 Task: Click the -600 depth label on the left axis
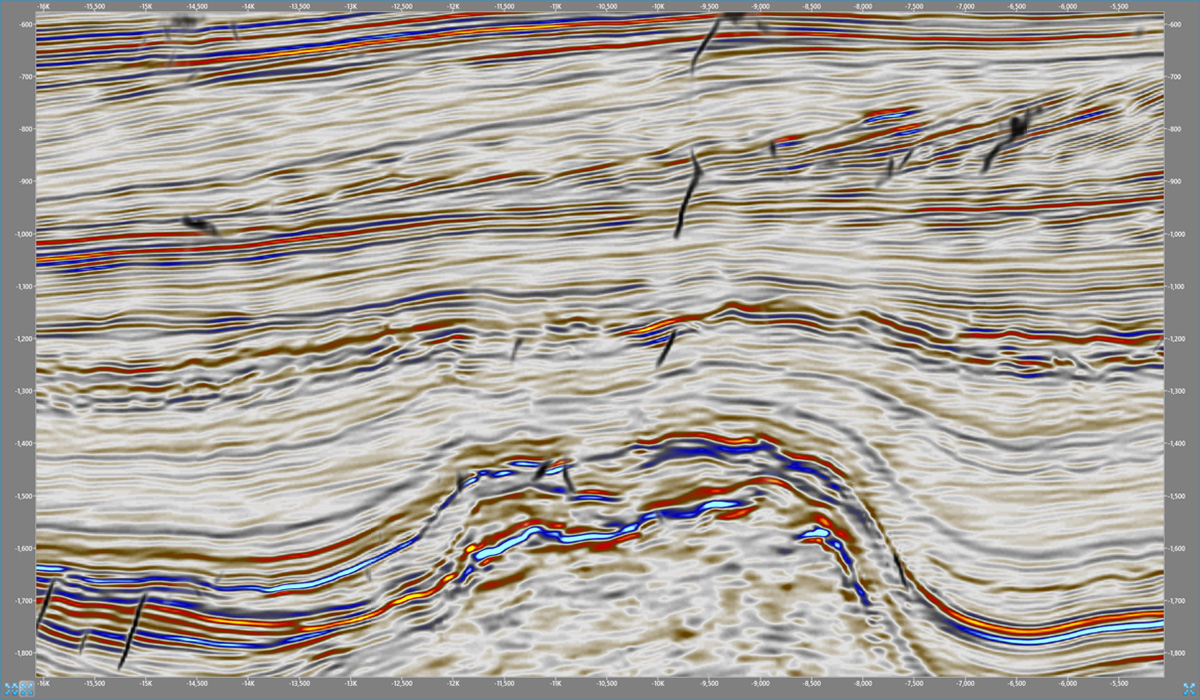pos(26,25)
